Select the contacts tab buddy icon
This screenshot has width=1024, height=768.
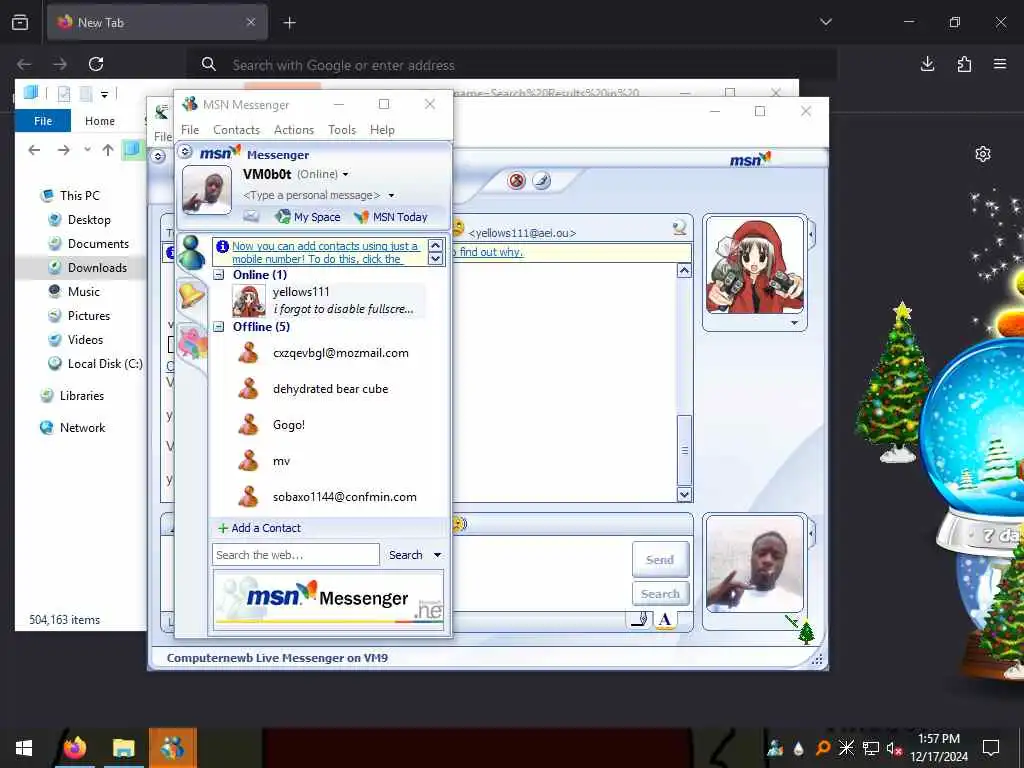point(192,252)
